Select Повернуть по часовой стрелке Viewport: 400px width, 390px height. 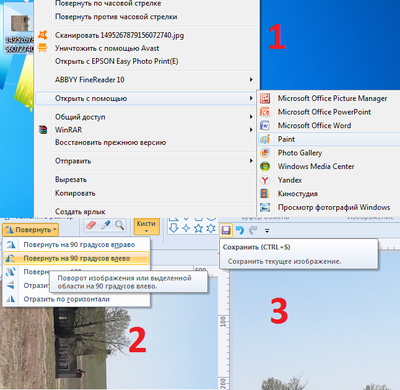pyautogui.click(x=108, y=4)
